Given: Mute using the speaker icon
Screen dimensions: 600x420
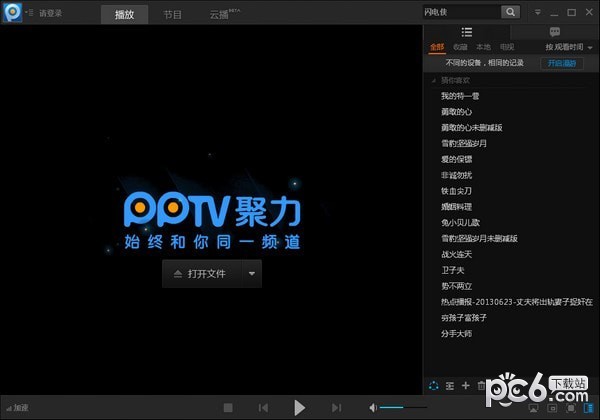Looking at the screenshot, I should [373, 408].
